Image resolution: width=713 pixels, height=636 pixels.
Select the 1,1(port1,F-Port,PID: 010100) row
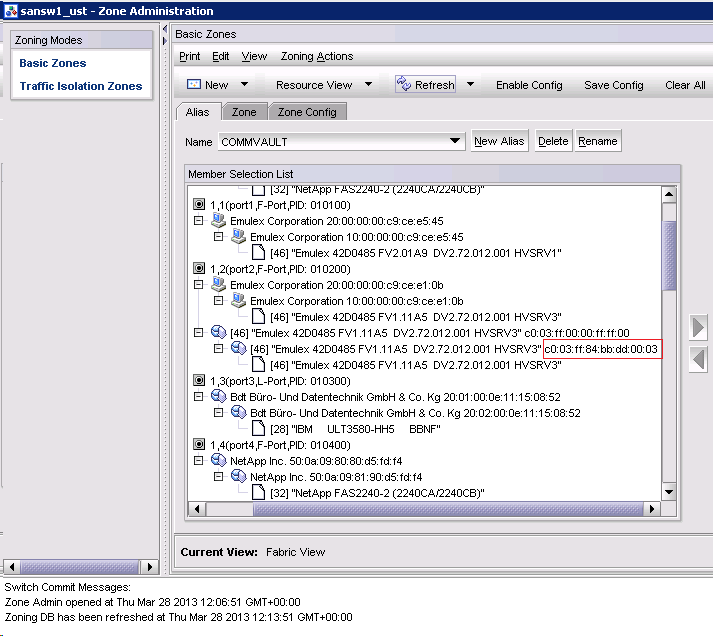[280, 205]
